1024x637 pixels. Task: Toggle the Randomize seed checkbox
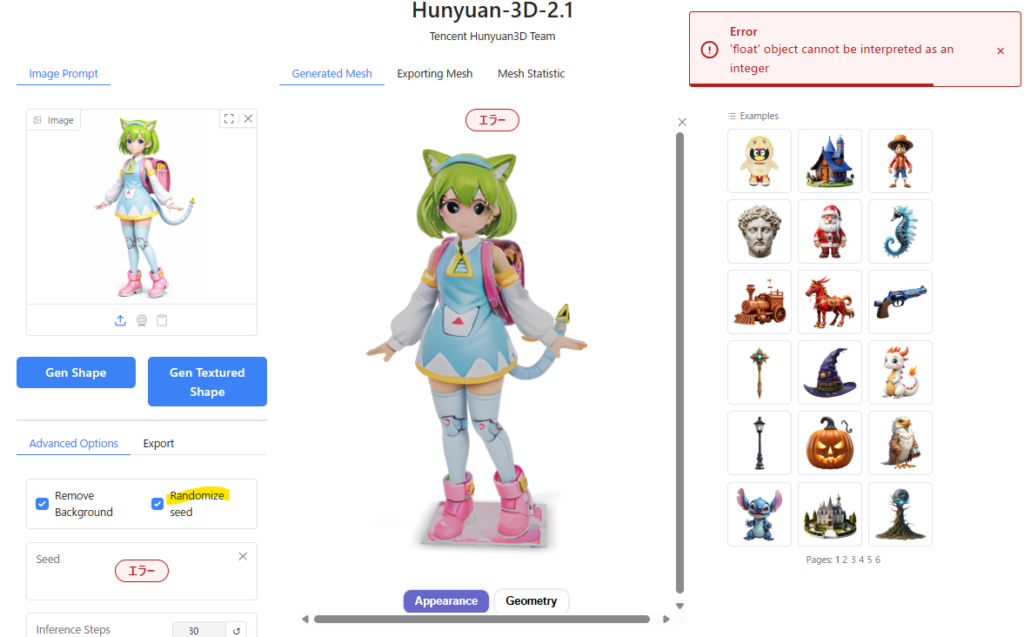pyautogui.click(x=157, y=504)
